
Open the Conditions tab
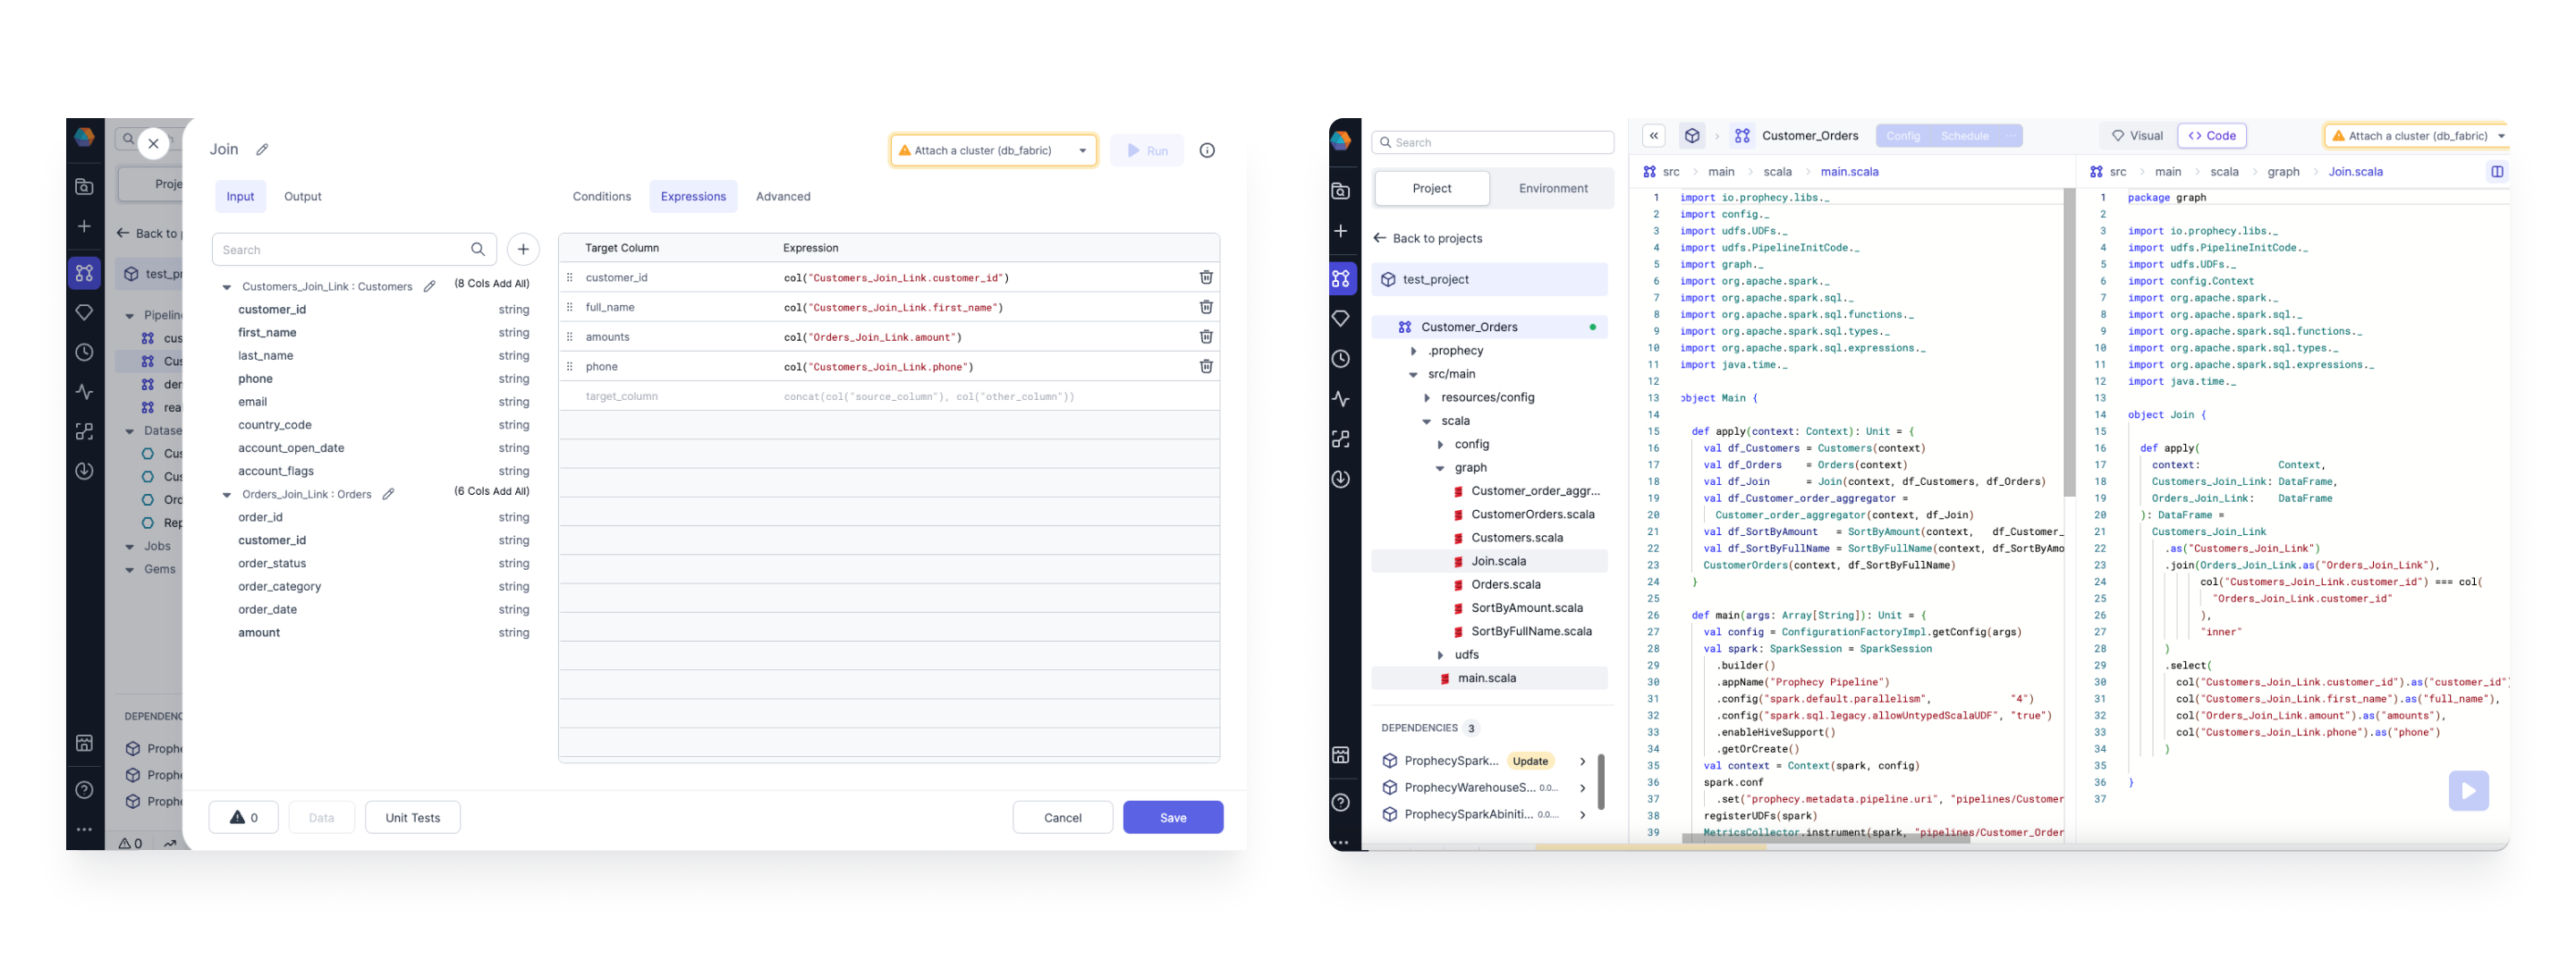point(601,197)
